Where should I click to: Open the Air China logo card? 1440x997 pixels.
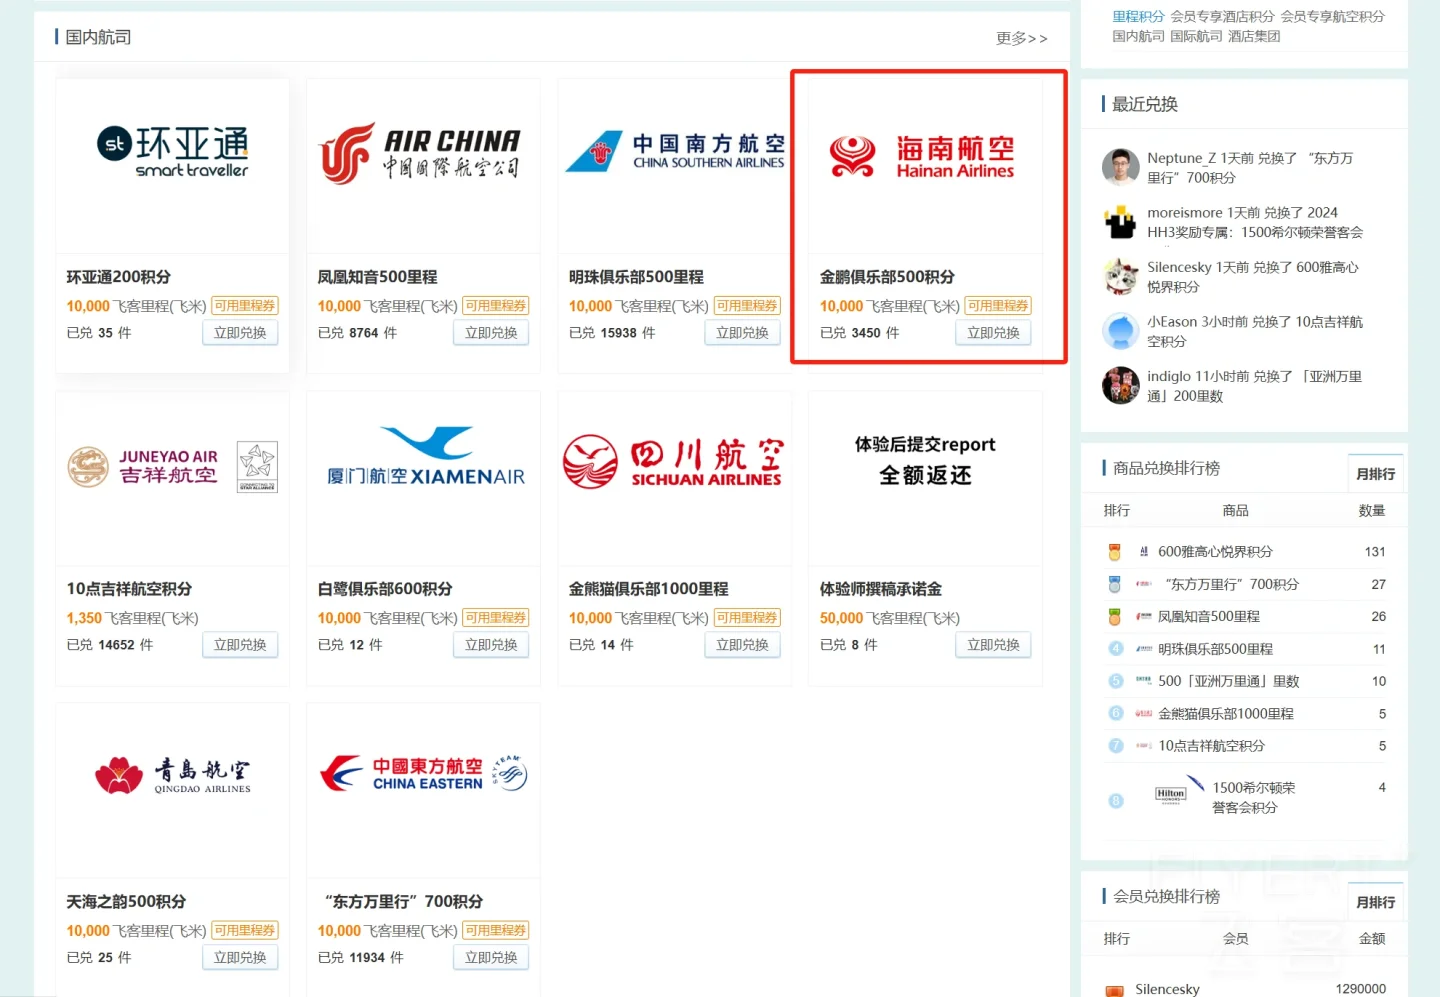422,153
